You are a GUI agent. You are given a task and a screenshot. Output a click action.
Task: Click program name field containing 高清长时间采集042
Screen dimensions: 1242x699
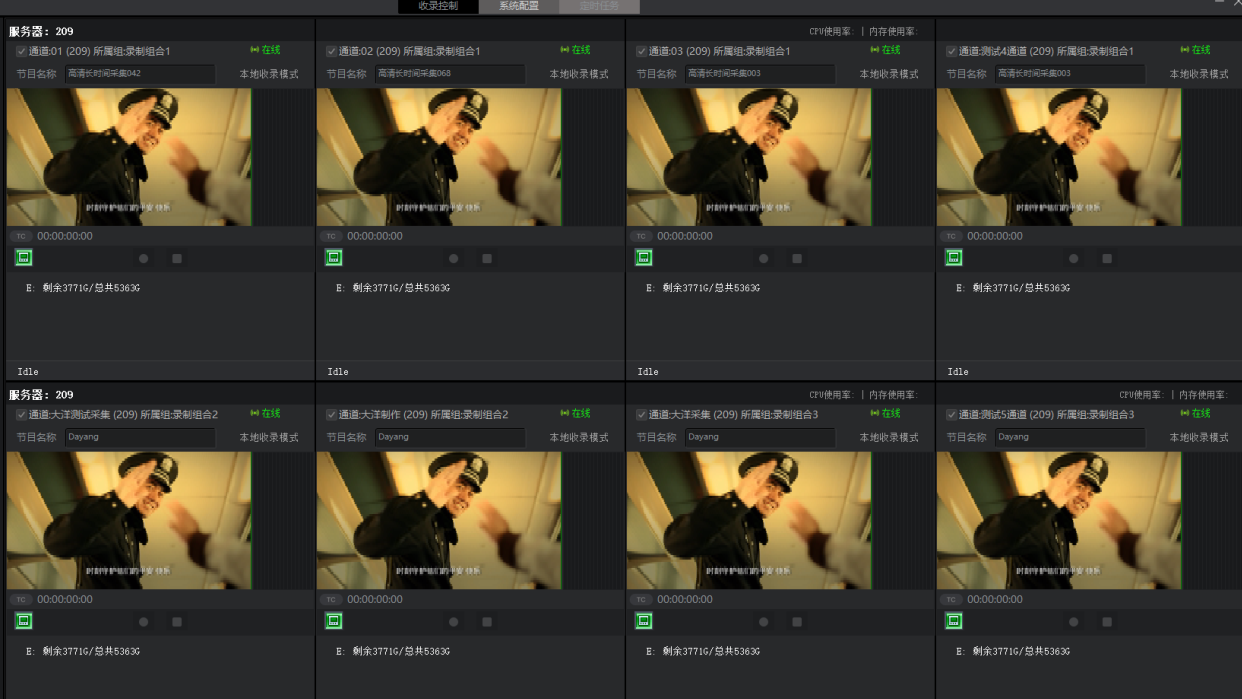140,74
